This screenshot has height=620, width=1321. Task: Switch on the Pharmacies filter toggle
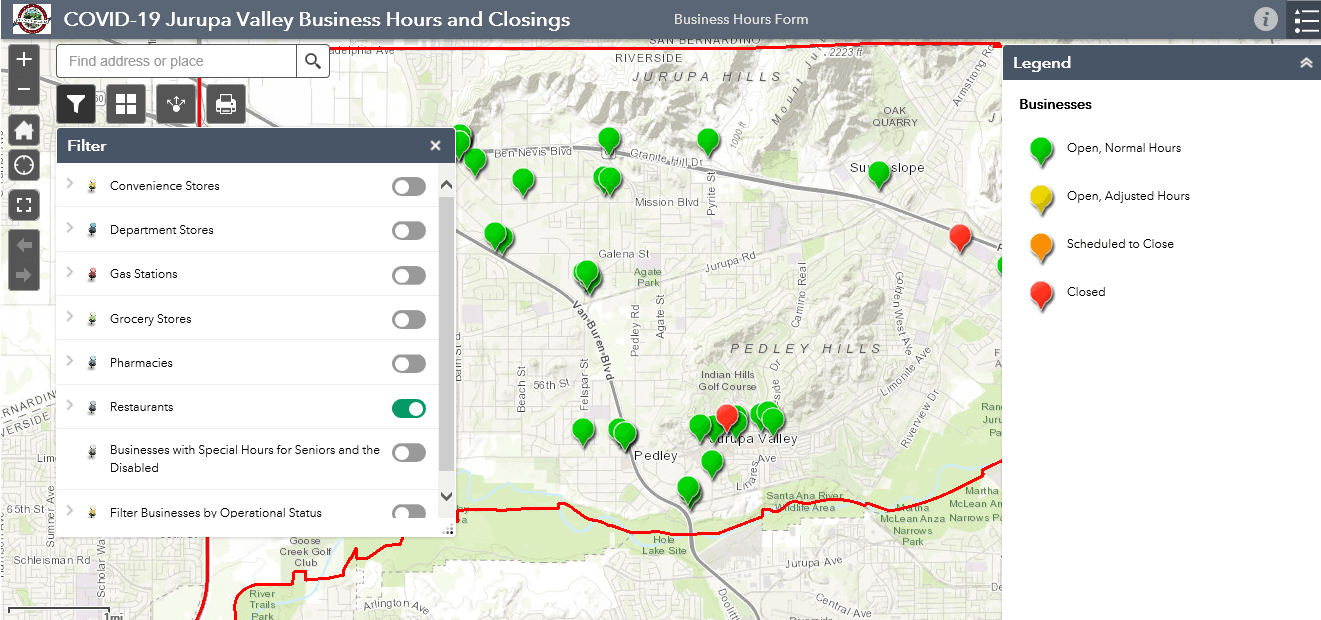click(408, 364)
